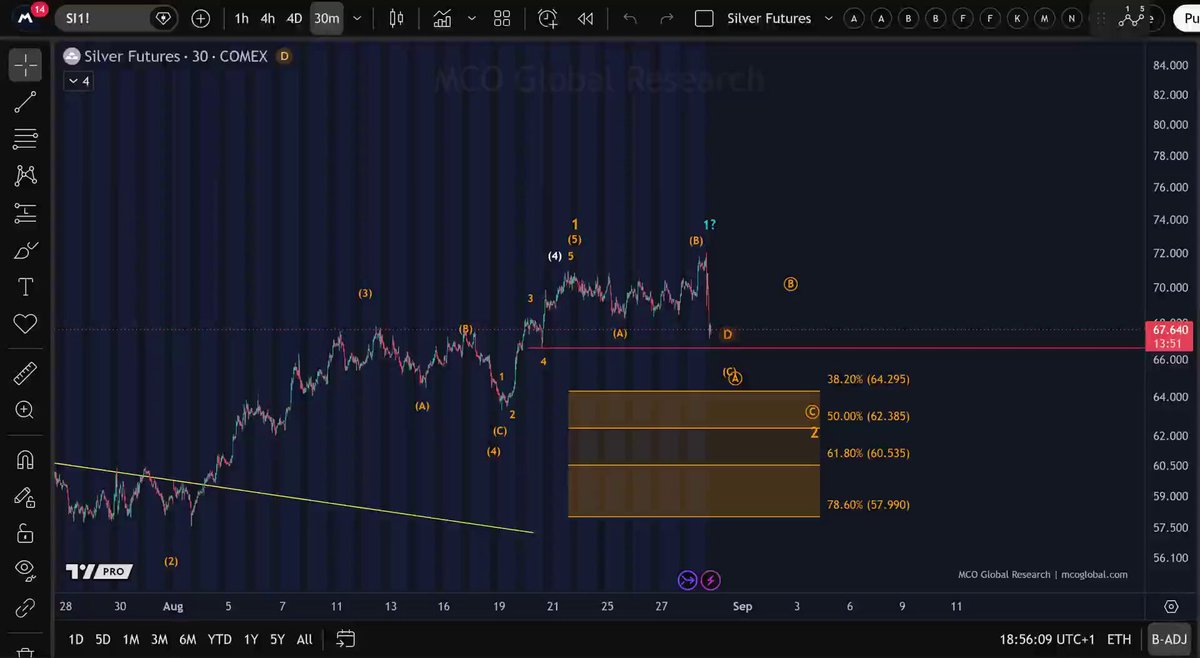Open the indicators panel
The image size is (1200, 658).
[441, 18]
